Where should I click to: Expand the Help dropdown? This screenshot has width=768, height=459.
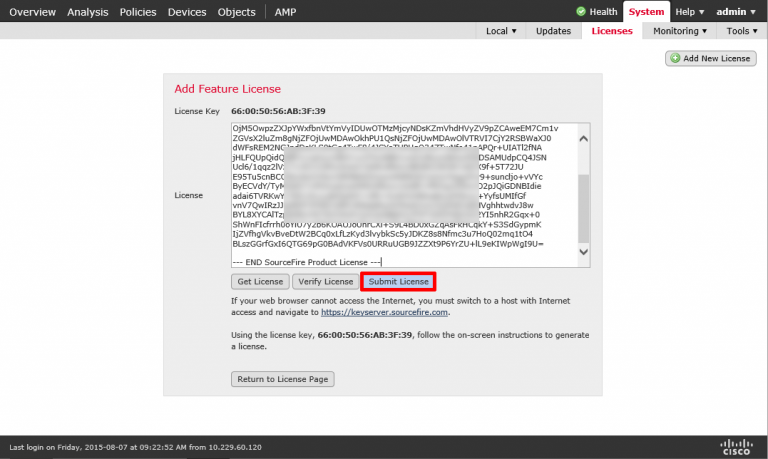(690, 12)
